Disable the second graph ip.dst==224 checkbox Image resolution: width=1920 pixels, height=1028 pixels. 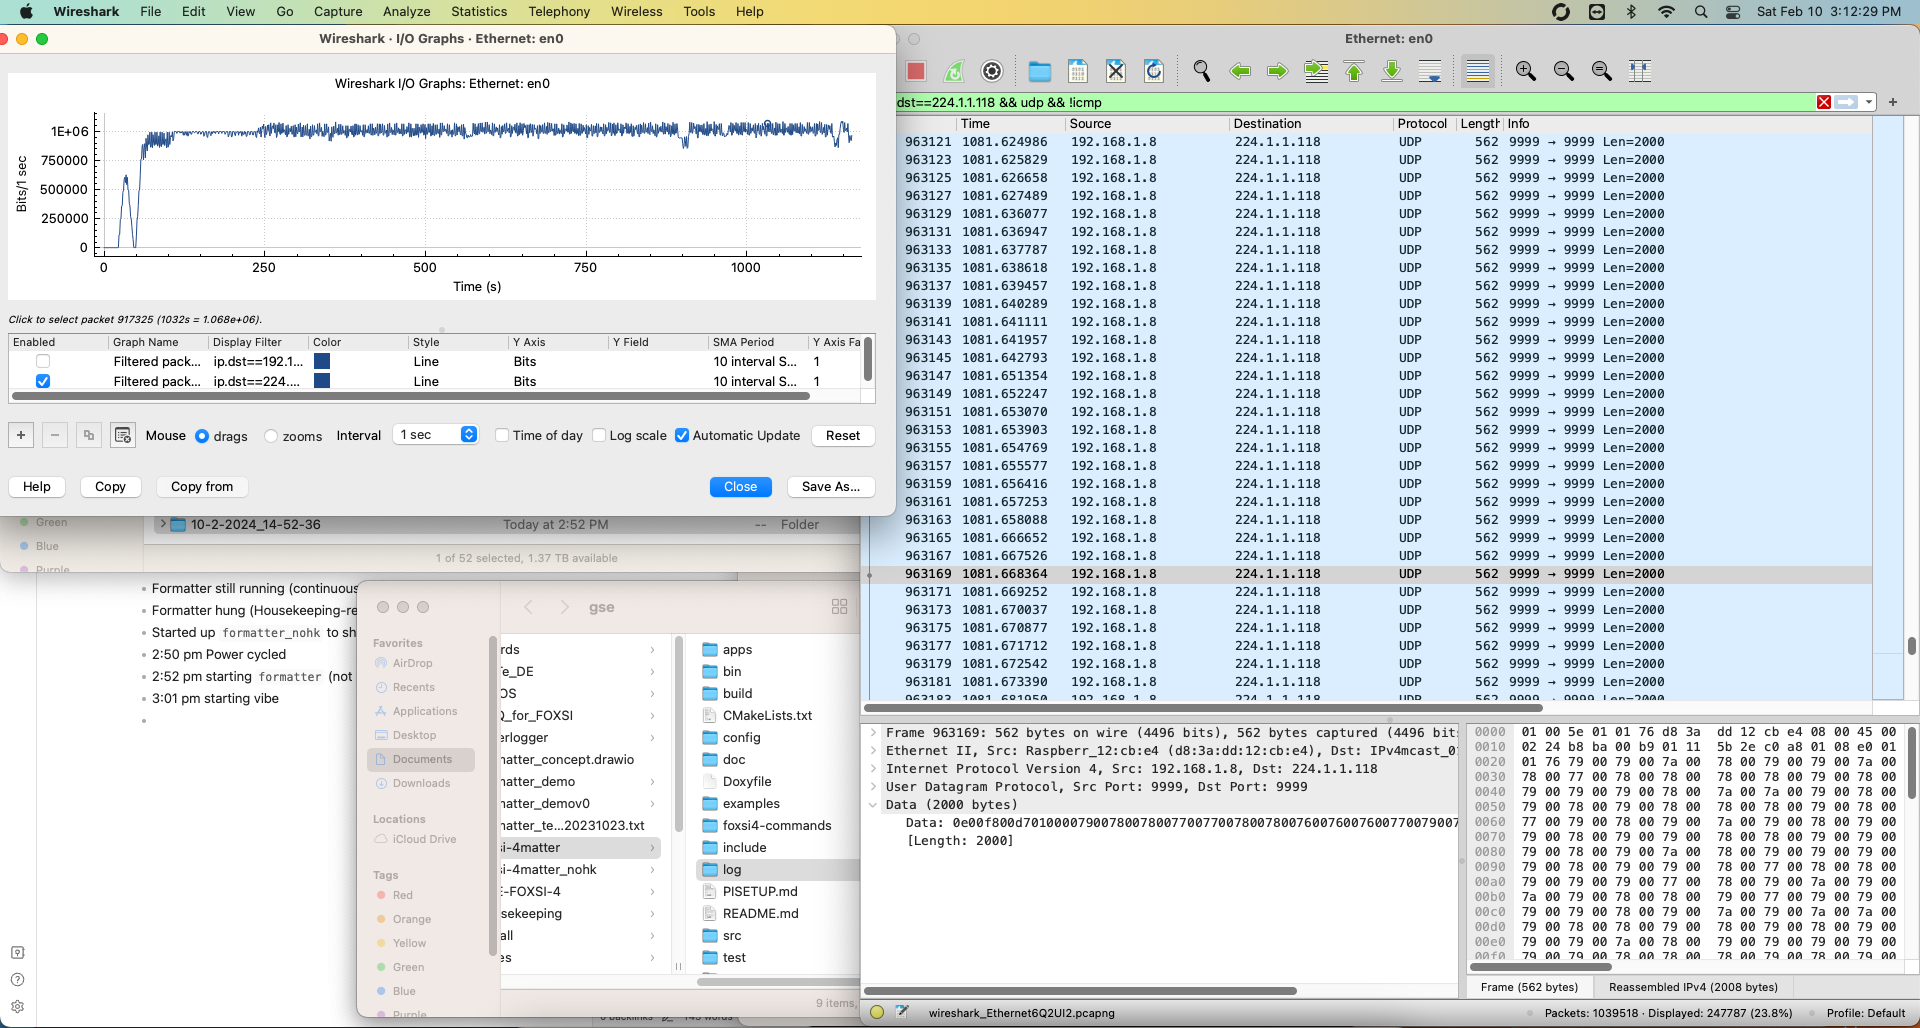(x=43, y=381)
